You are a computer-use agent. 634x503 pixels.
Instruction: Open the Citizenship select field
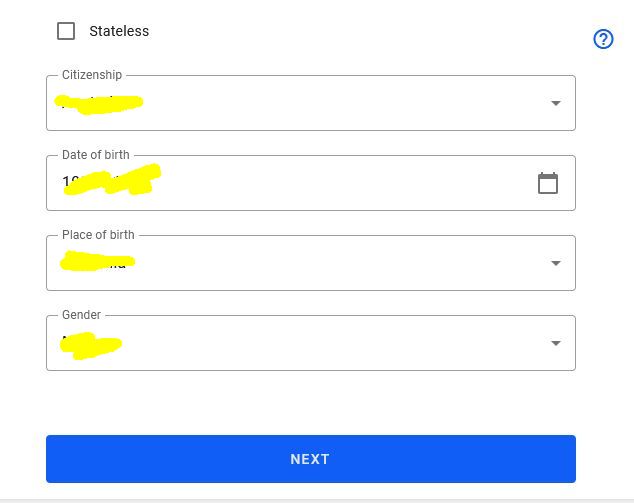point(311,103)
